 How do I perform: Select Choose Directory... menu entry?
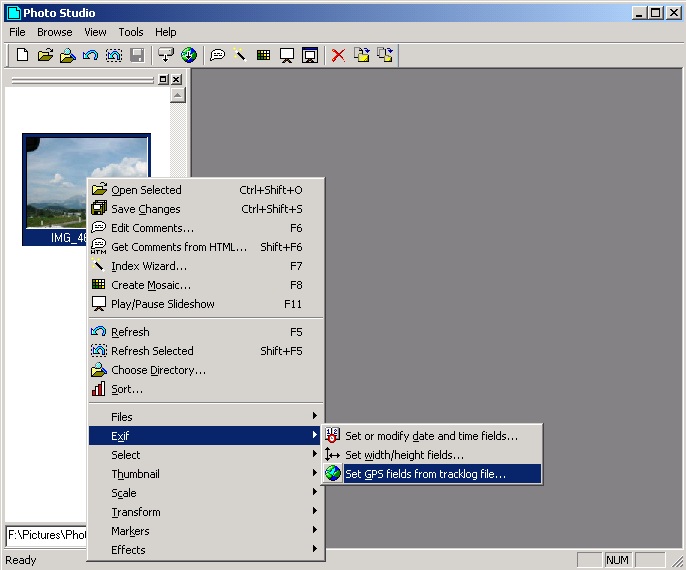(x=206, y=370)
